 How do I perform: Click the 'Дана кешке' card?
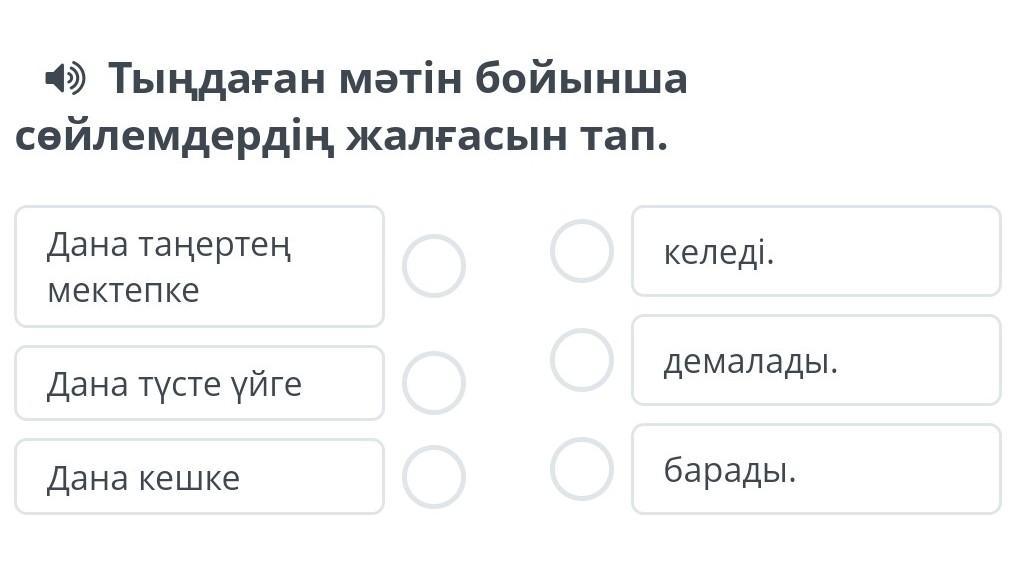coord(199,477)
